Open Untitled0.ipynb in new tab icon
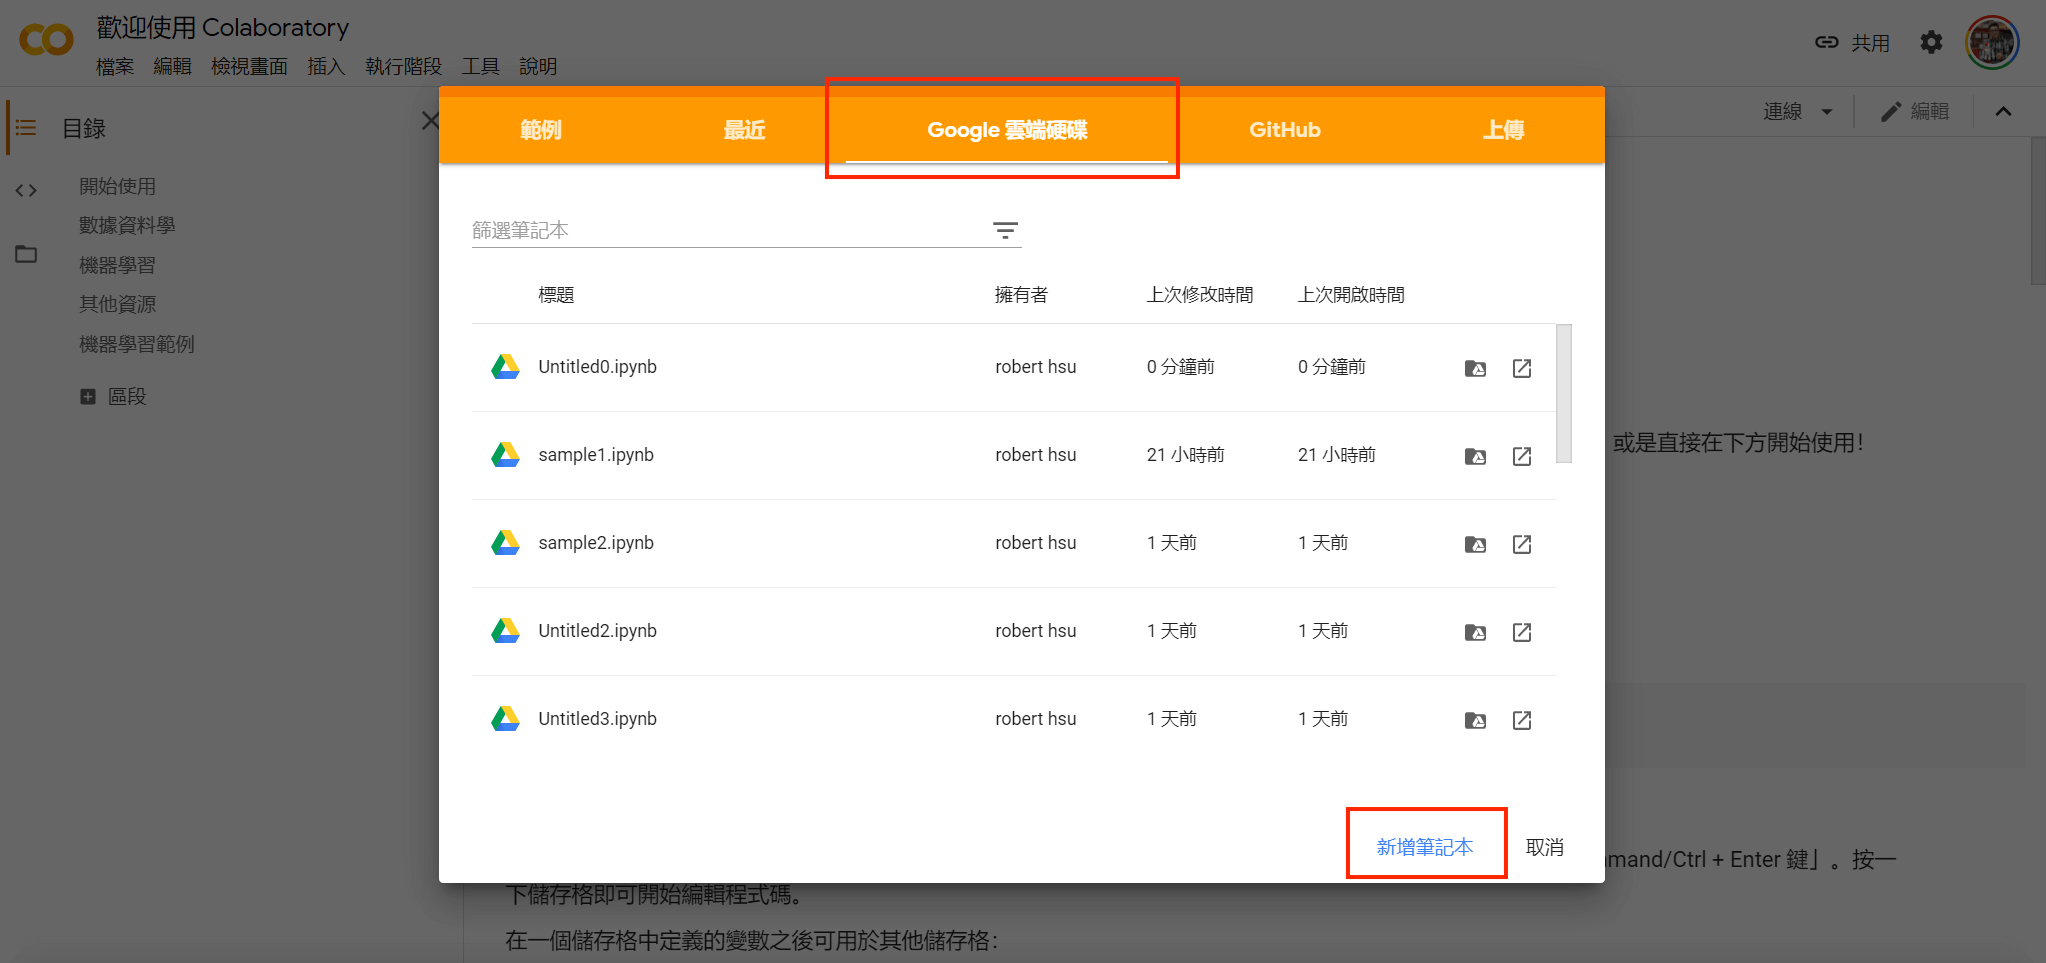2046x963 pixels. (1522, 368)
